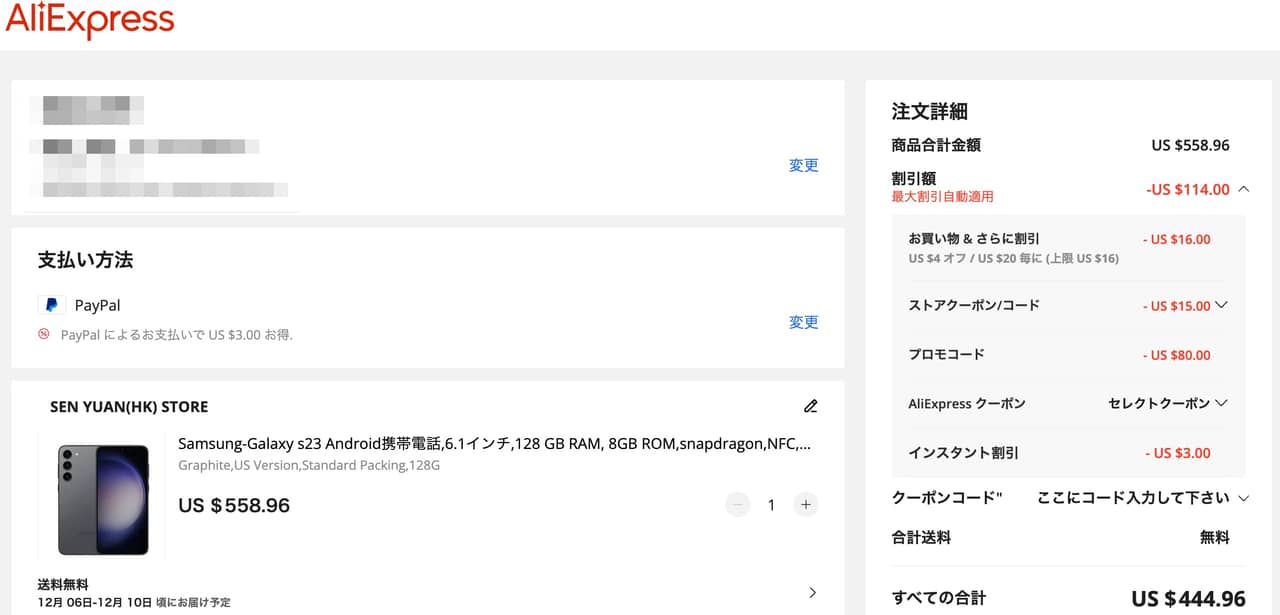Expand the クーポンコード entry field
Viewport: 1280px width, 615px height.
1143,498
